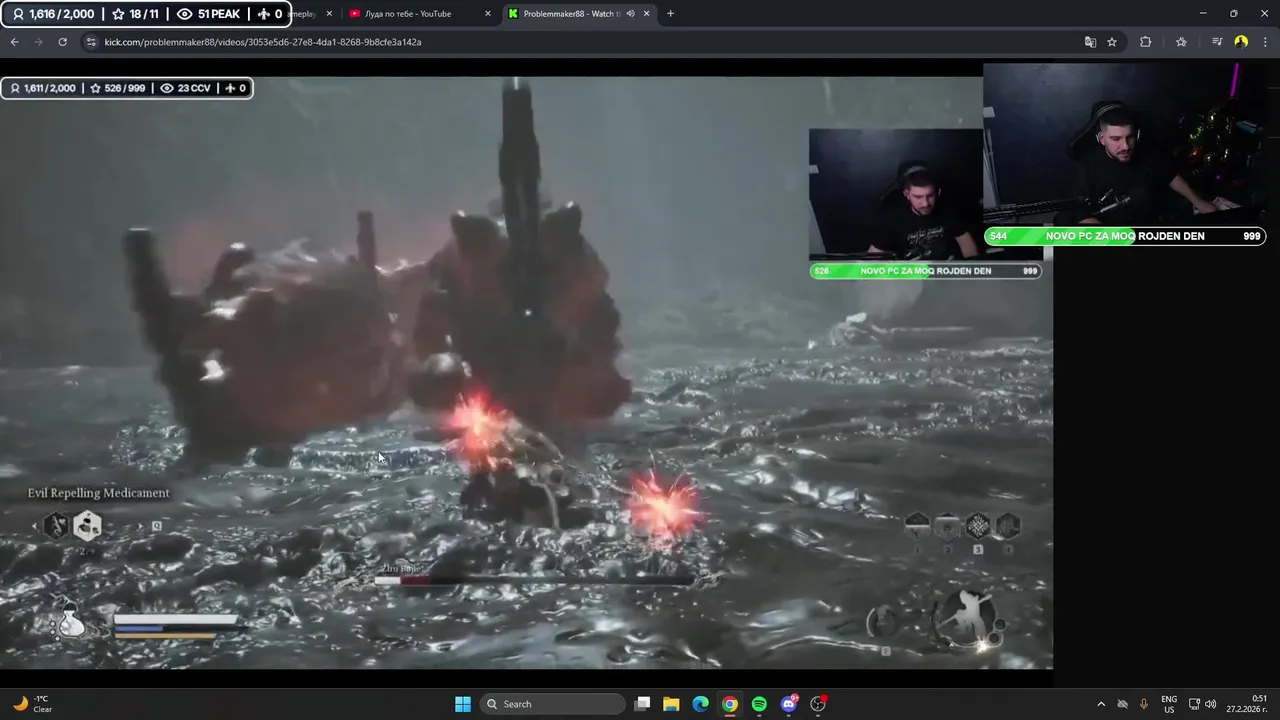
Task: Click the Evil Repelling Medicament label
Action: [x=98, y=493]
